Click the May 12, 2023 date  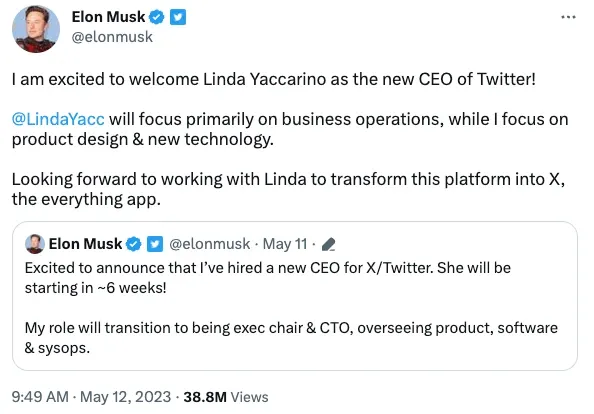click(x=125, y=397)
